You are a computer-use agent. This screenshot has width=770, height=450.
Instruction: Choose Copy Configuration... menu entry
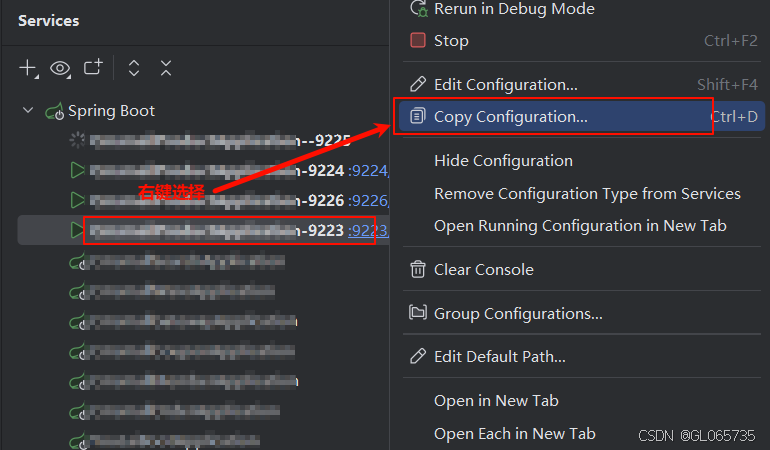(582, 116)
